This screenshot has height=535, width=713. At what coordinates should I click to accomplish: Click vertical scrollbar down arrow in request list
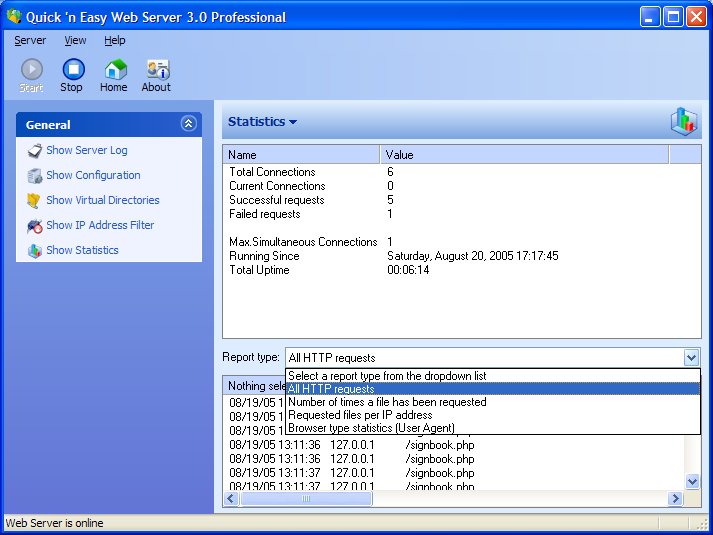click(692, 481)
